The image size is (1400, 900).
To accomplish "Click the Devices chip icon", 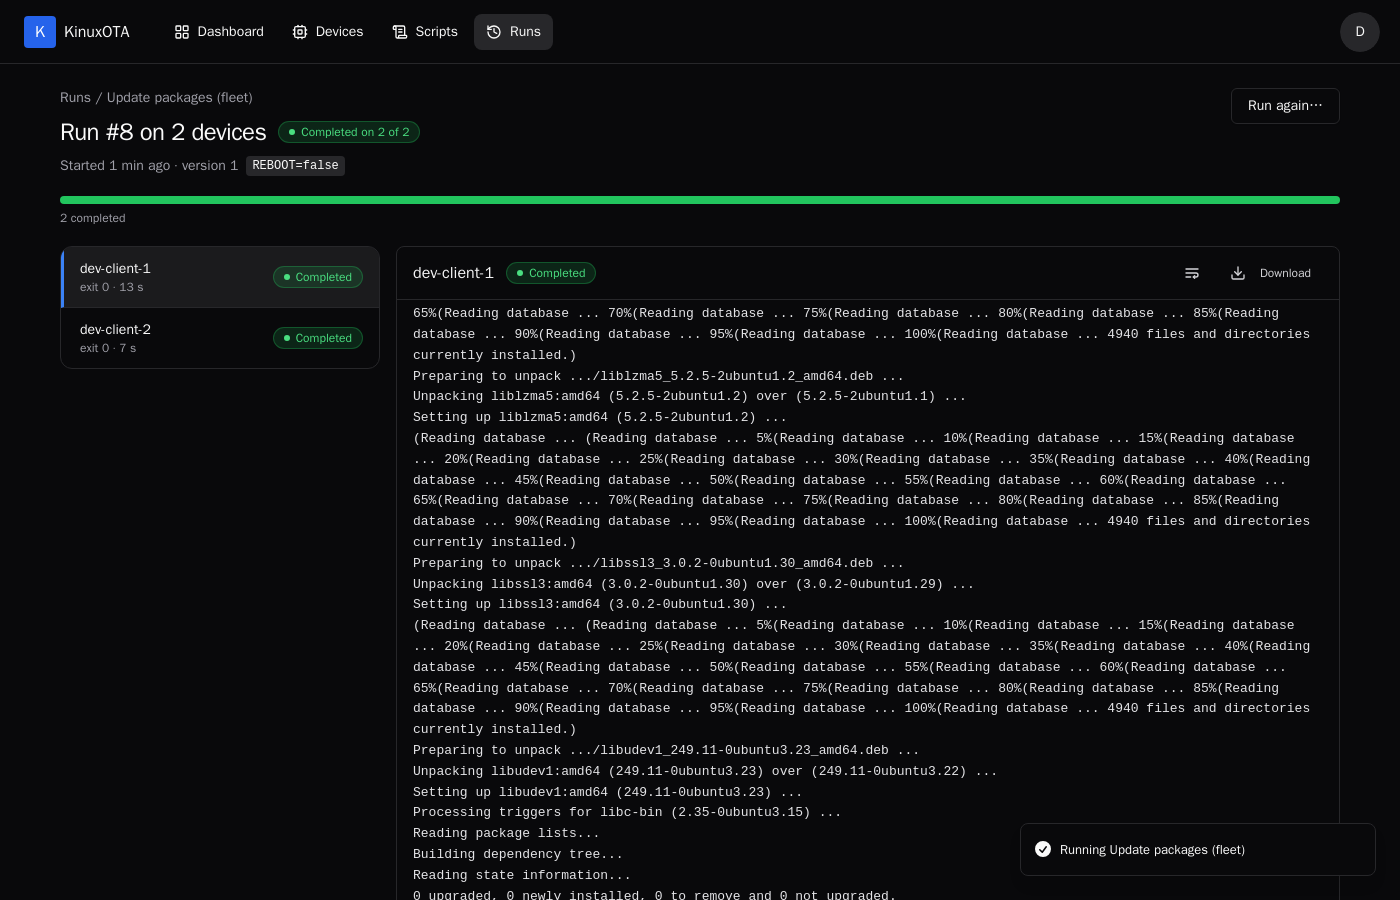I will click(x=300, y=32).
